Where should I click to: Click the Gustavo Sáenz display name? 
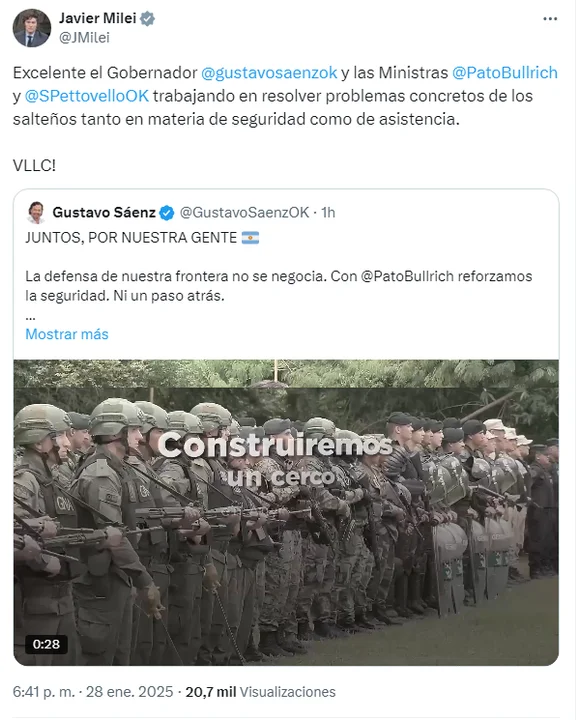[x=104, y=213]
